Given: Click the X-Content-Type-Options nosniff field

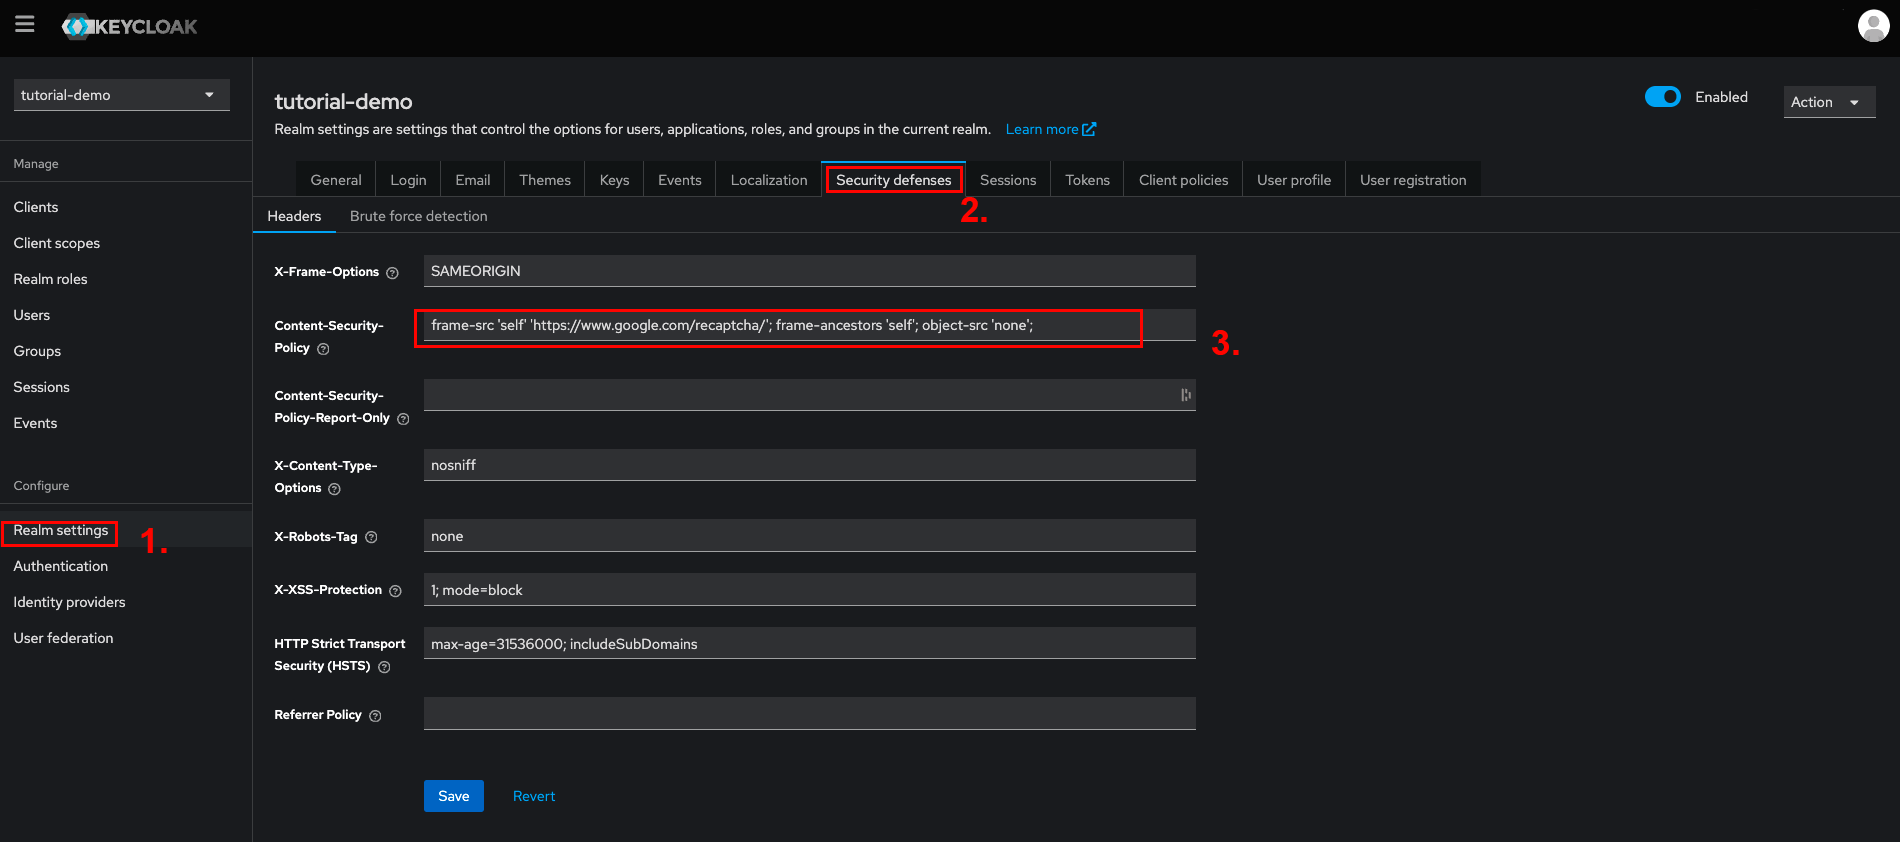Looking at the screenshot, I should click(810, 465).
